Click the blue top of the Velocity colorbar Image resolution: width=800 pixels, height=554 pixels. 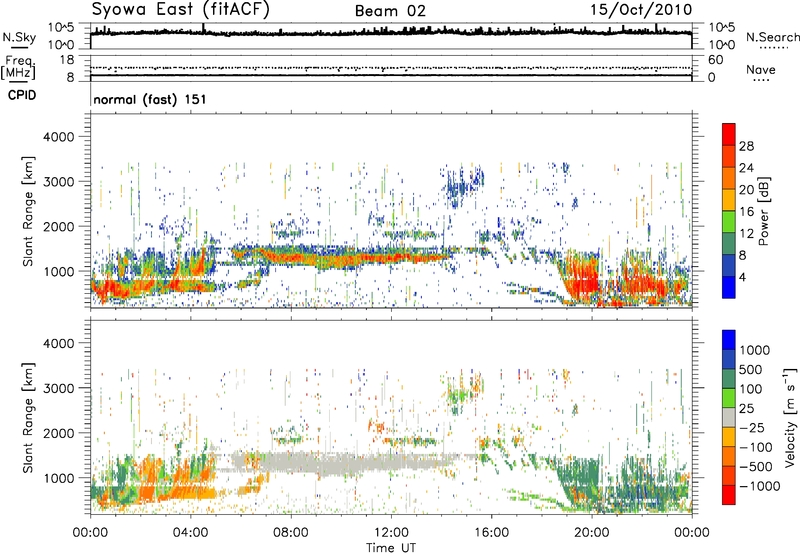[x=729, y=340]
